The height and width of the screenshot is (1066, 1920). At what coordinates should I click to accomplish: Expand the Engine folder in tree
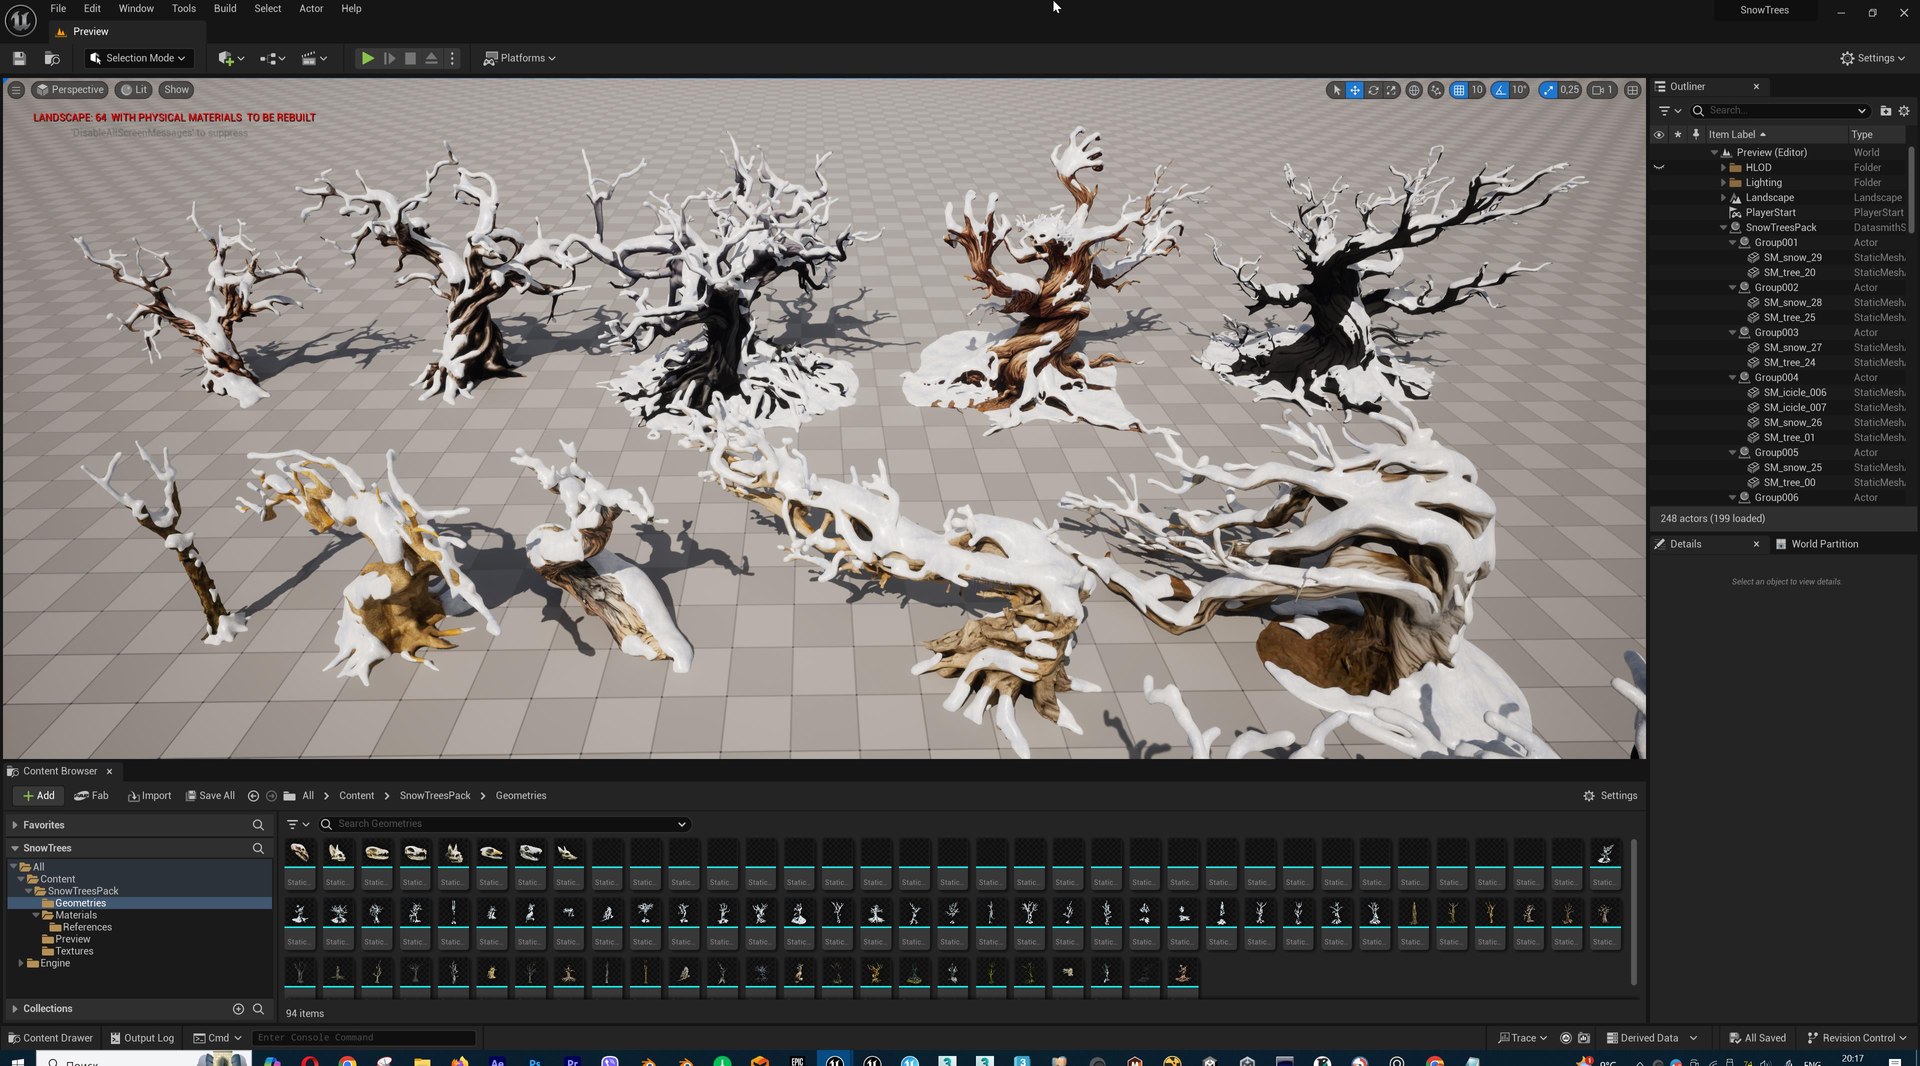click(x=21, y=963)
